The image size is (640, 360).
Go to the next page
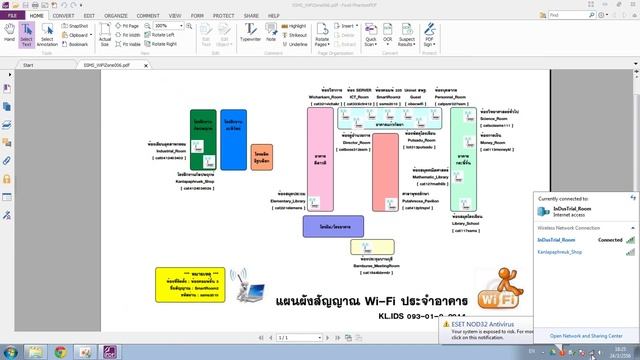(x=328, y=338)
